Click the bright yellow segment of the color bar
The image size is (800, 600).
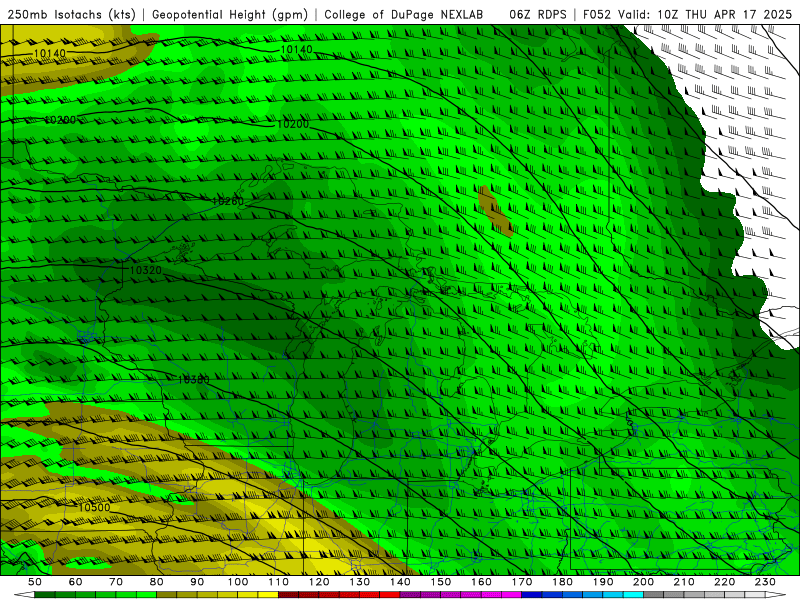(x=268, y=595)
